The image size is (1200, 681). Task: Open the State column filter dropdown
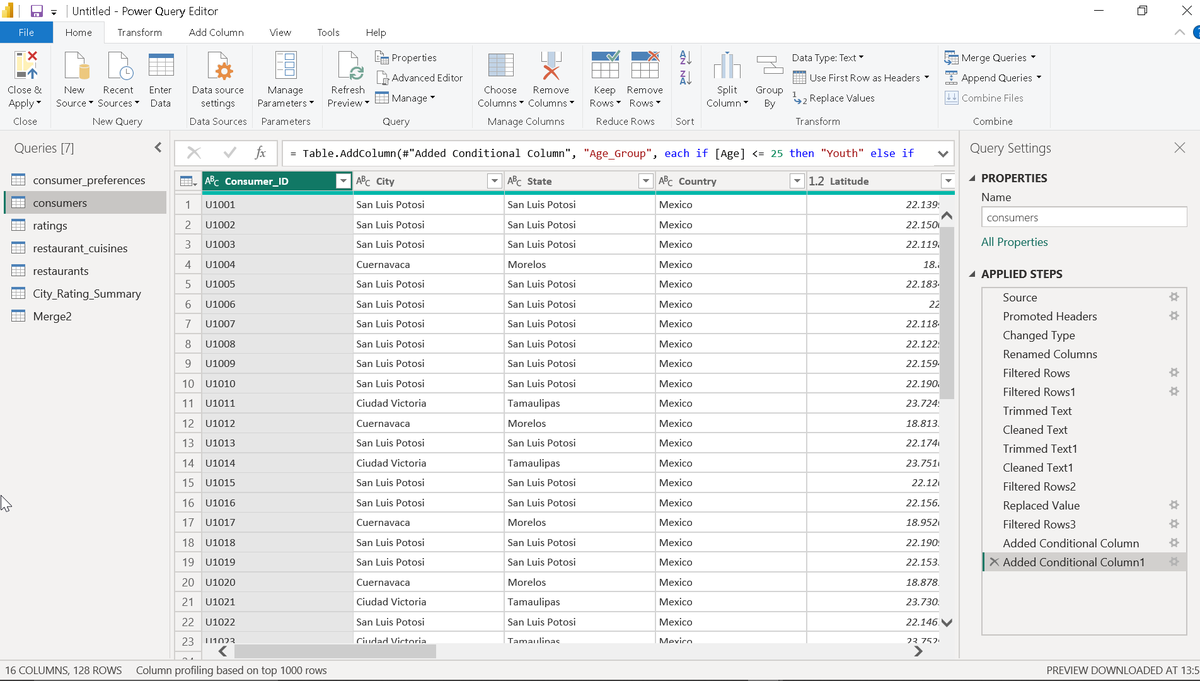645,181
